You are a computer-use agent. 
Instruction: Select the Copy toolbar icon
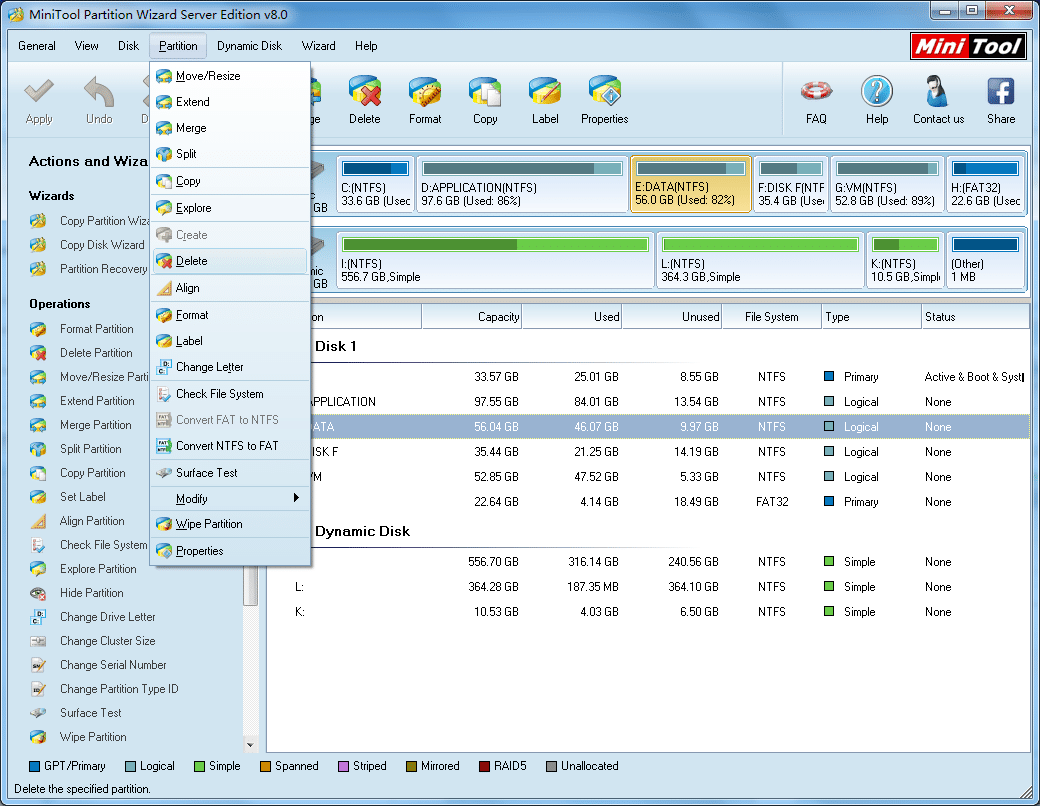point(484,100)
